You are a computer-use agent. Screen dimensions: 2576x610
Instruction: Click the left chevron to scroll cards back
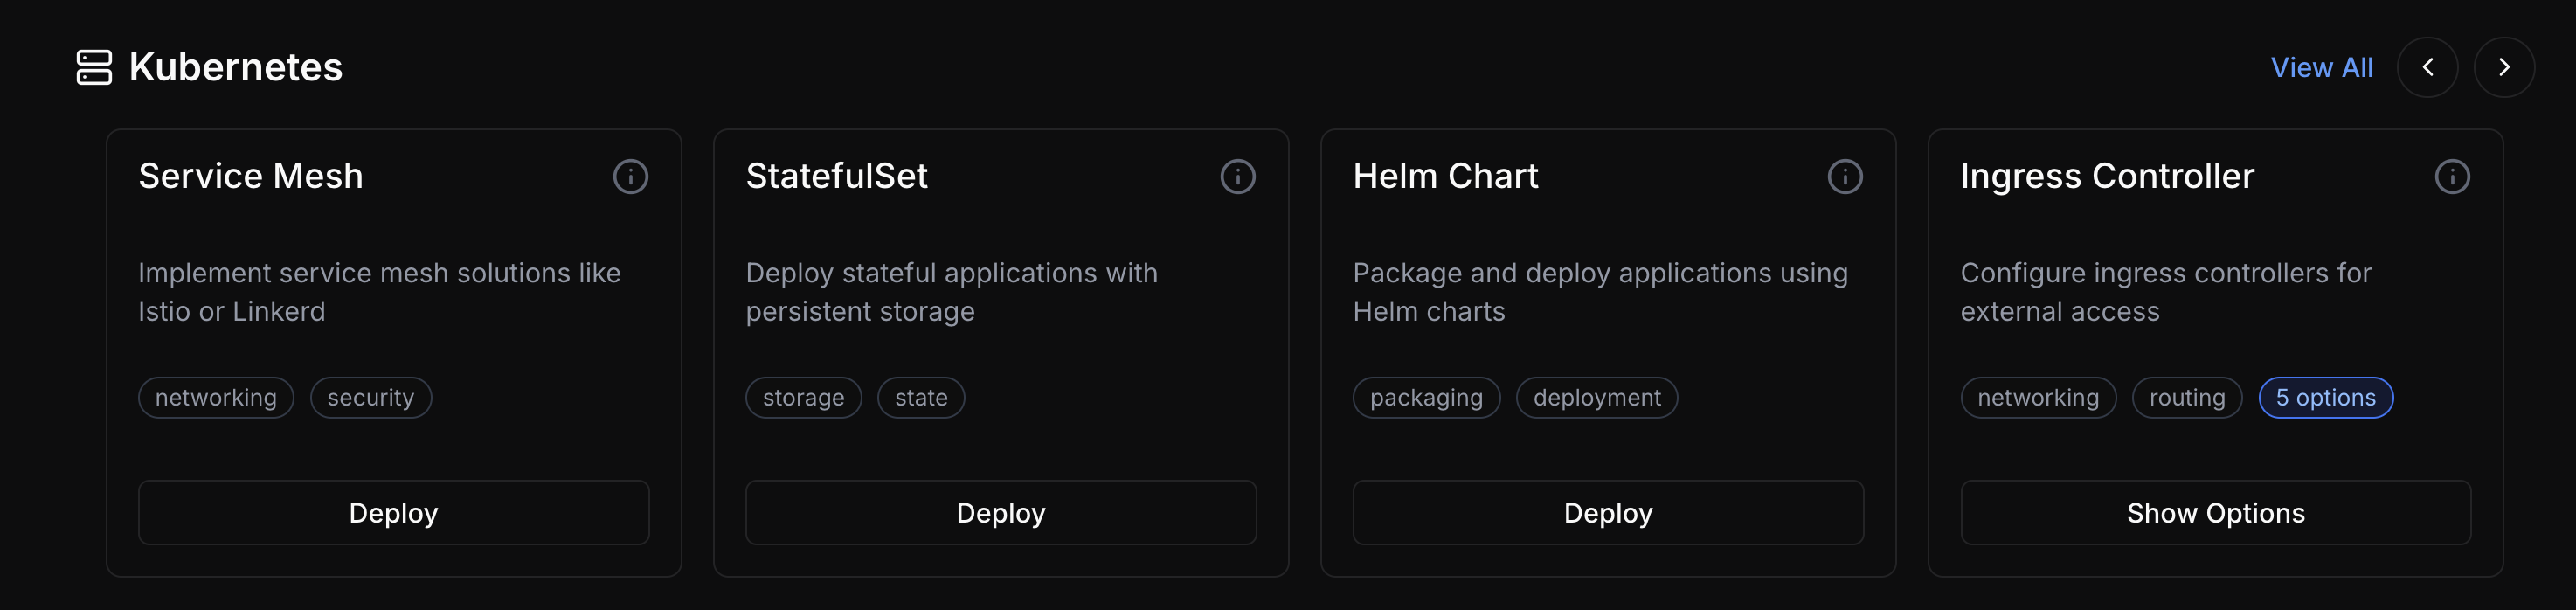point(2428,67)
